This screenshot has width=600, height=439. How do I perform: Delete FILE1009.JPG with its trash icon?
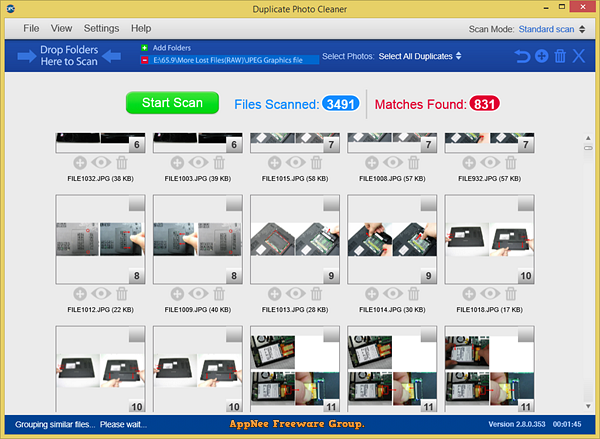tap(219, 294)
